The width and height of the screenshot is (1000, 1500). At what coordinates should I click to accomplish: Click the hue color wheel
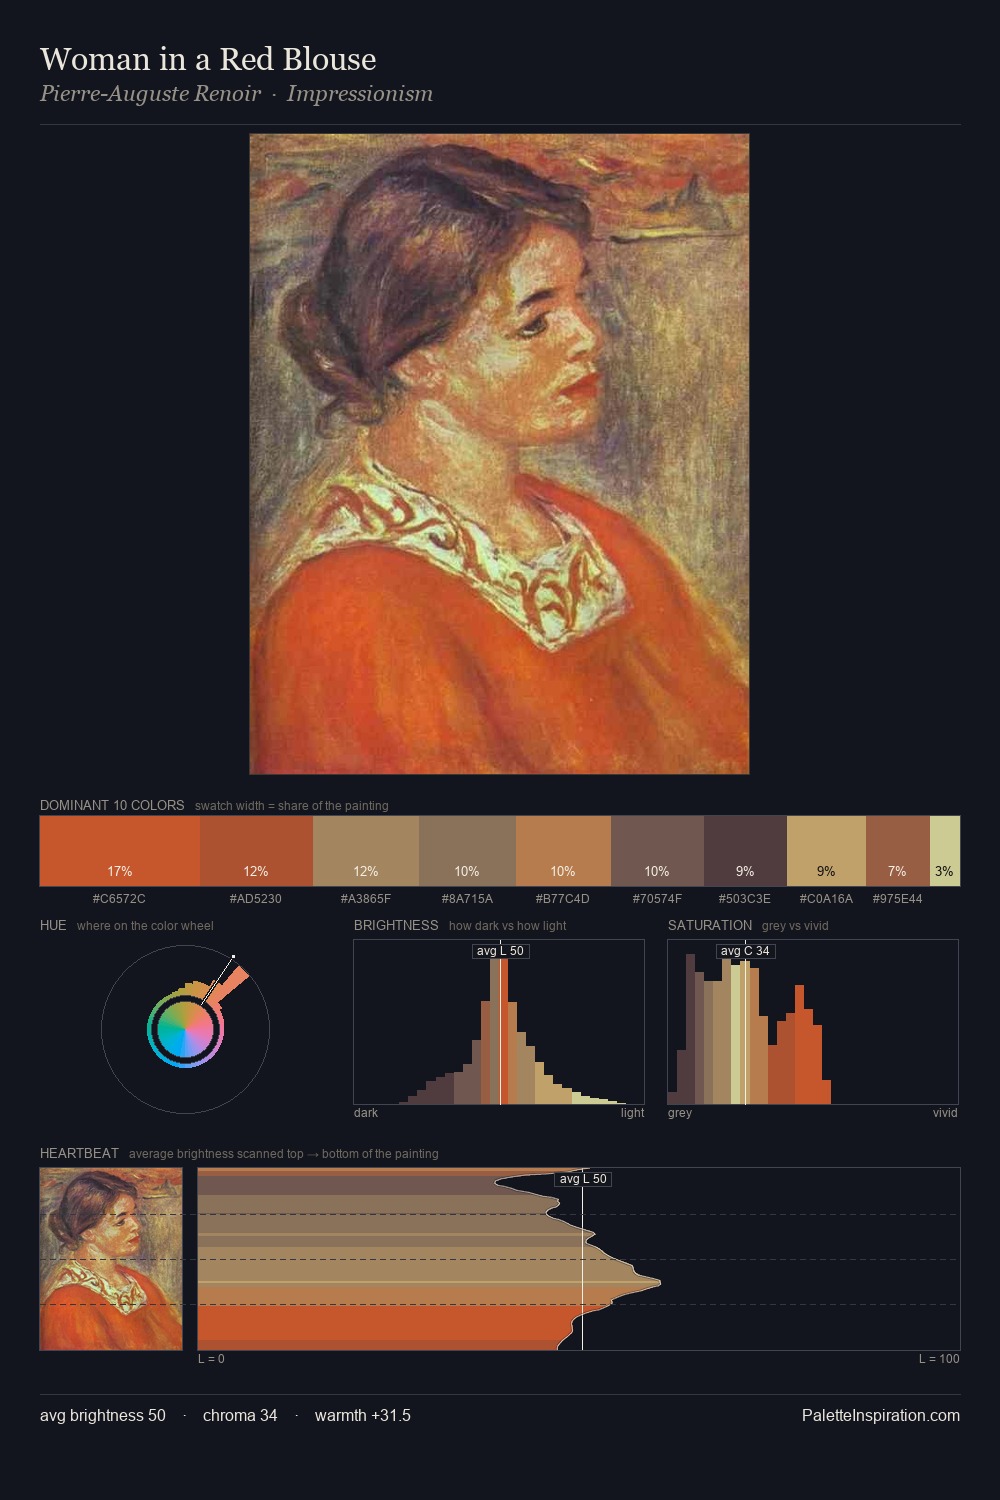click(x=186, y=1029)
